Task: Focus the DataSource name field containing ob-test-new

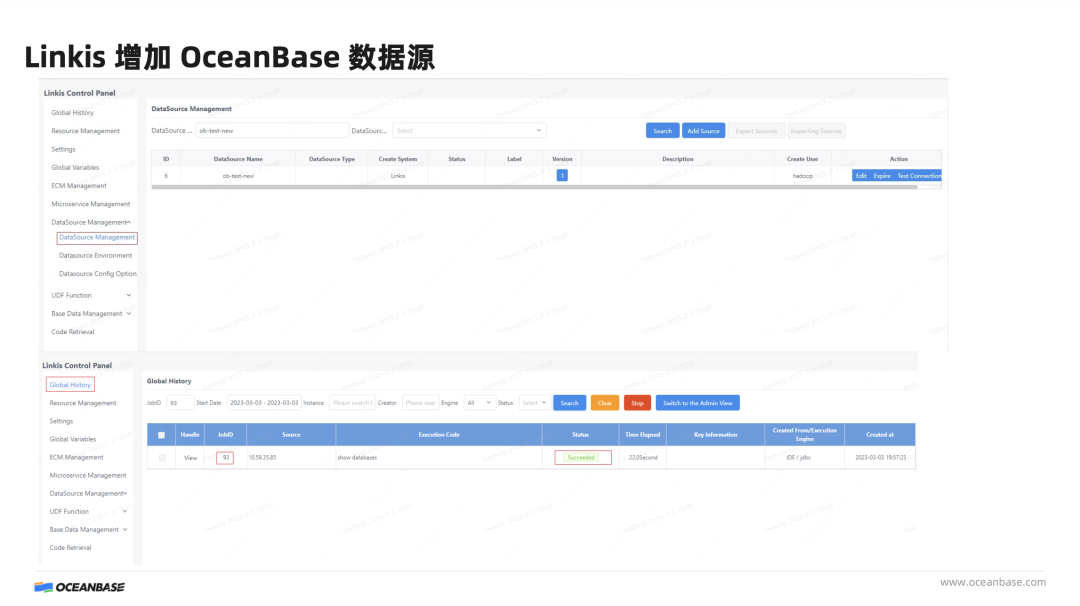Action: [272, 130]
